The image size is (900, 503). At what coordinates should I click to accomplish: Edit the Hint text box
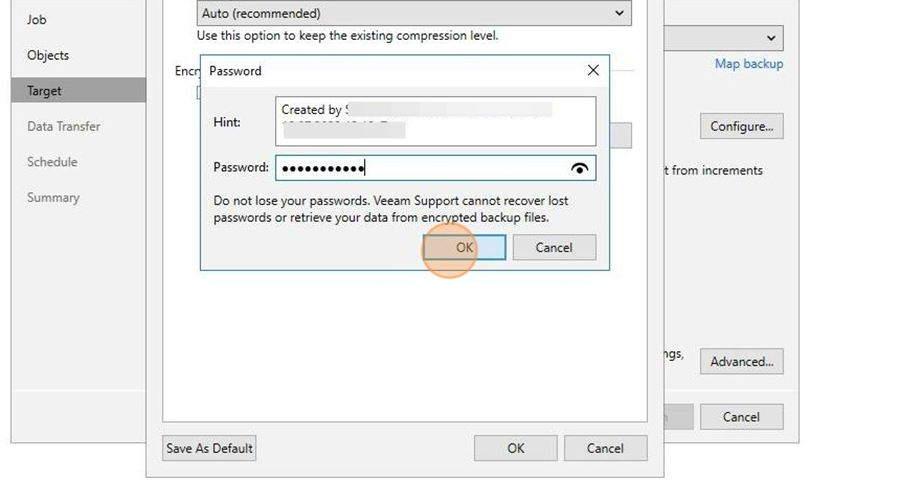click(x=436, y=121)
